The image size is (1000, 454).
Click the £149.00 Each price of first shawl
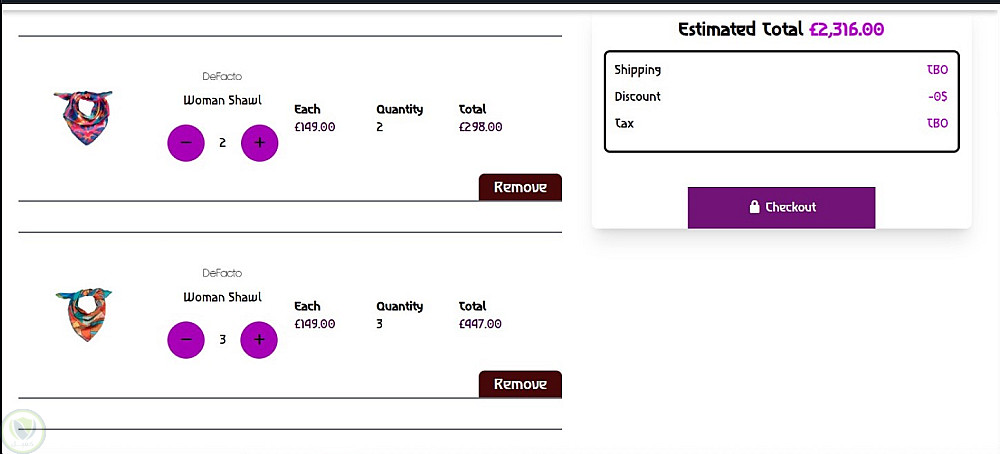pos(314,127)
